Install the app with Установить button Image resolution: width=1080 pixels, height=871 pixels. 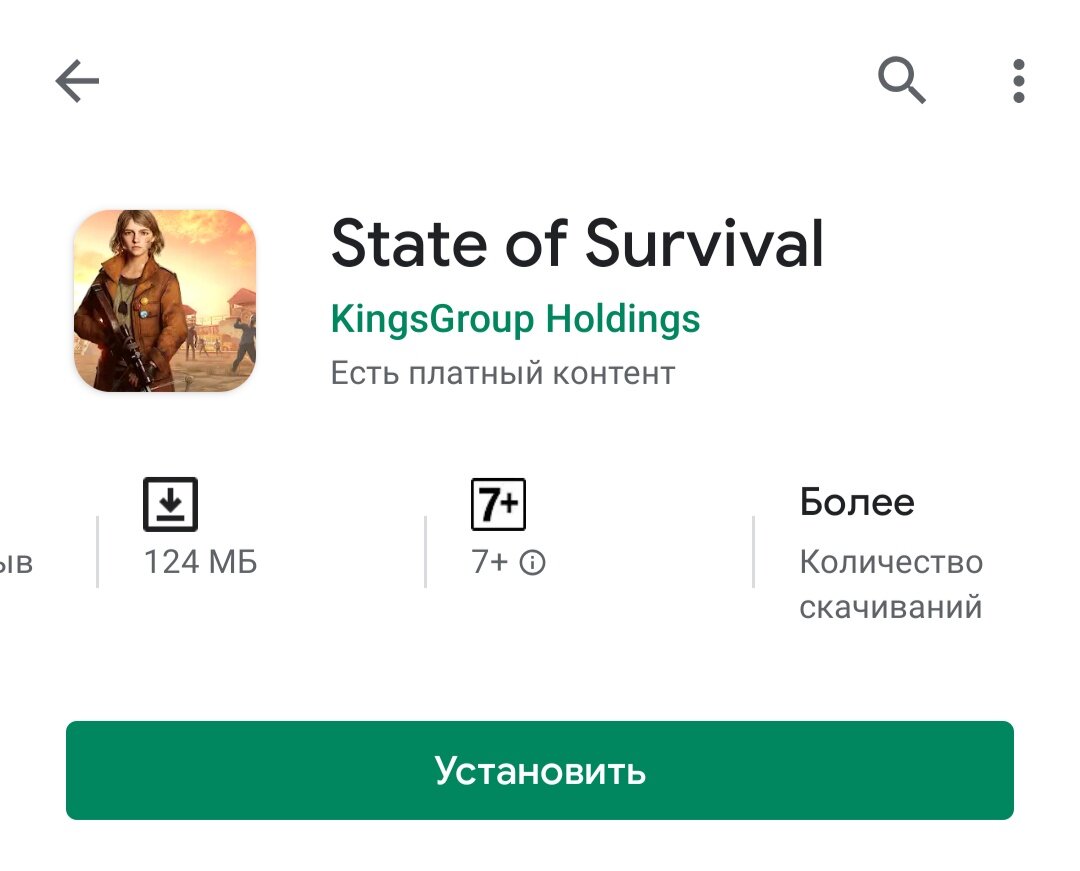coord(540,770)
